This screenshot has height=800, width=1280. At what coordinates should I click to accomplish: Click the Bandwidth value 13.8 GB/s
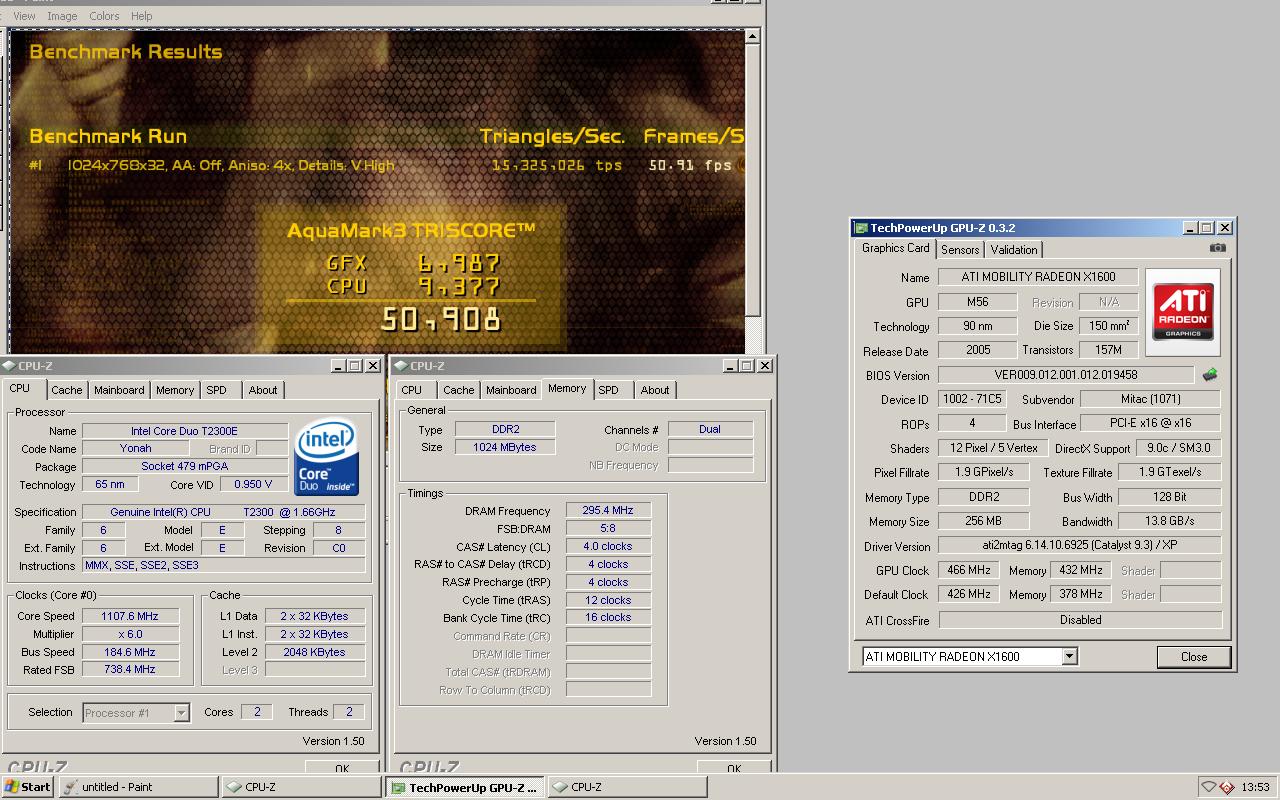coord(1169,521)
